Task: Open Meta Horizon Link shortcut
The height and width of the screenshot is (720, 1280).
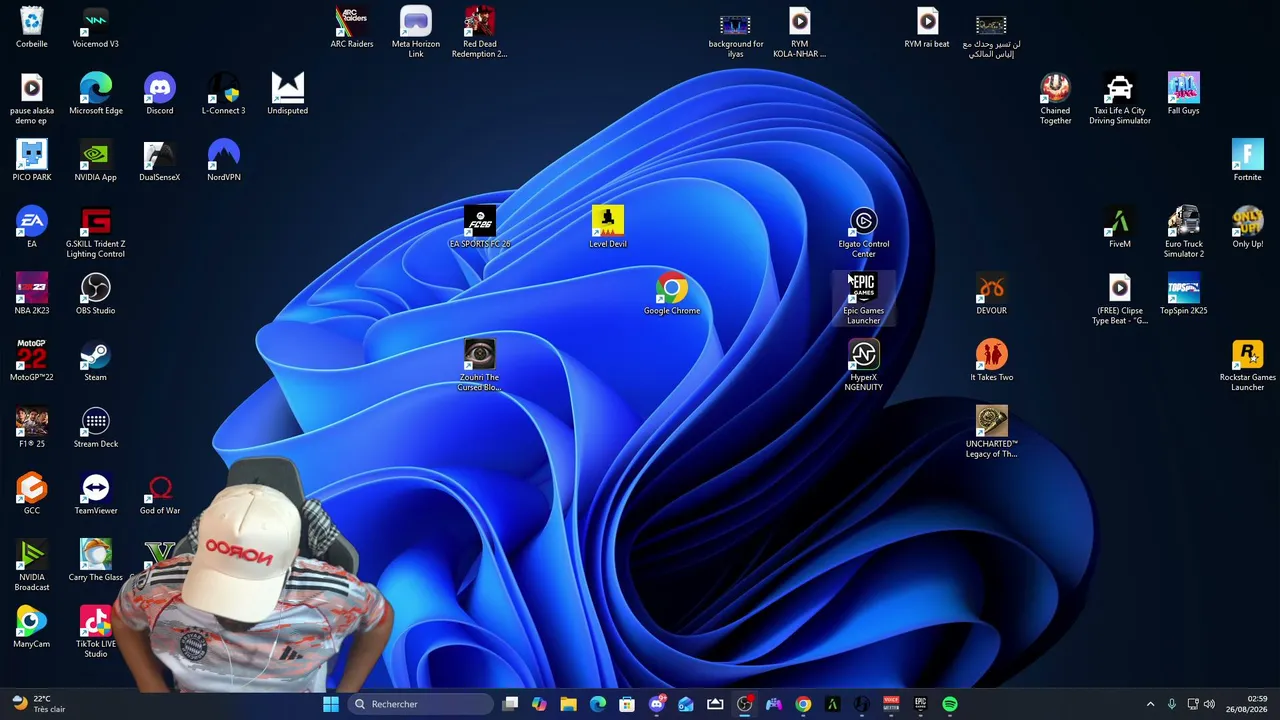Action: [416, 33]
